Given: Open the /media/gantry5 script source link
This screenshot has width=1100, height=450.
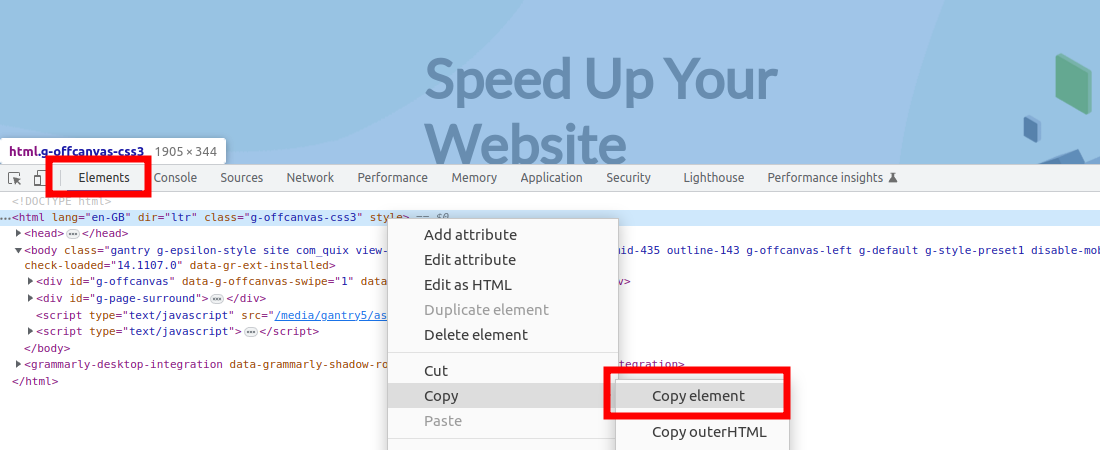Looking at the screenshot, I should (330, 315).
